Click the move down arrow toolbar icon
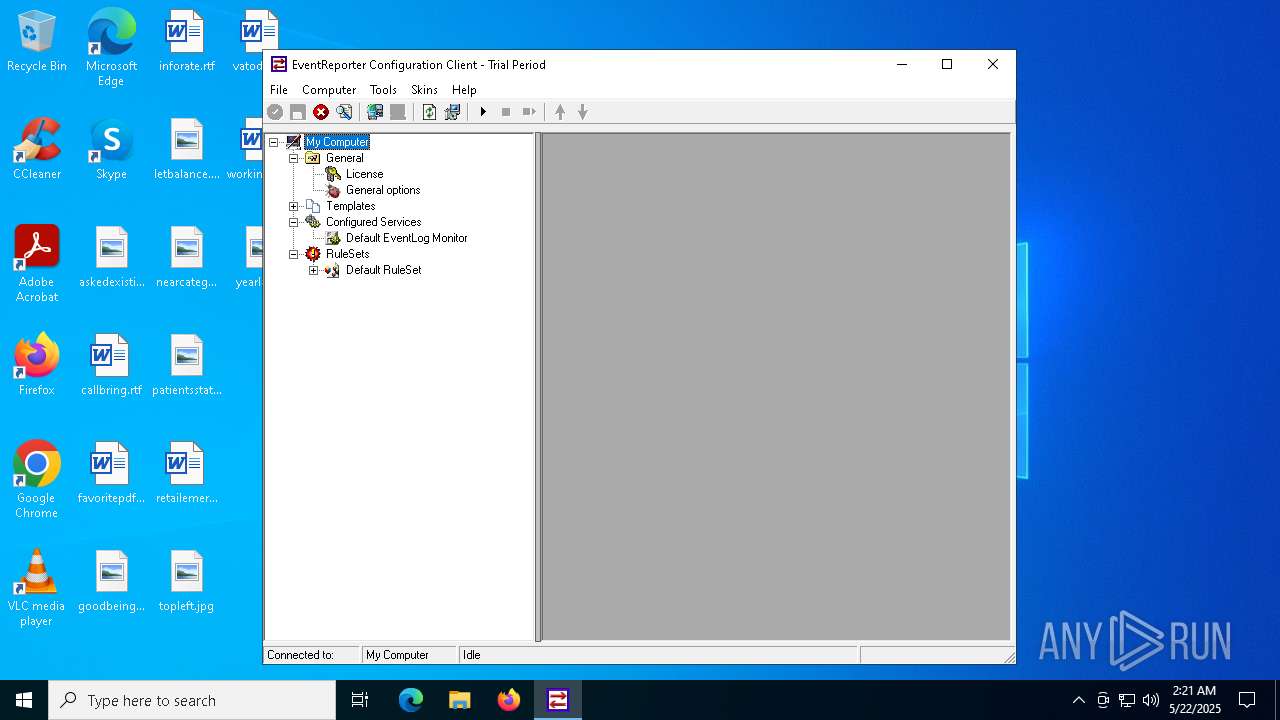1280x720 pixels. point(583,112)
